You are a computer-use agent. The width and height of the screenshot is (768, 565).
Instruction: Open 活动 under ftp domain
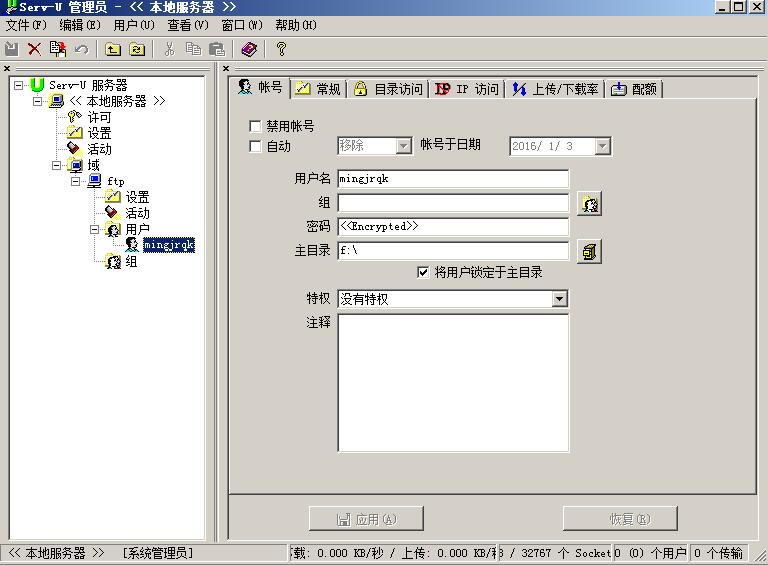pos(137,213)
